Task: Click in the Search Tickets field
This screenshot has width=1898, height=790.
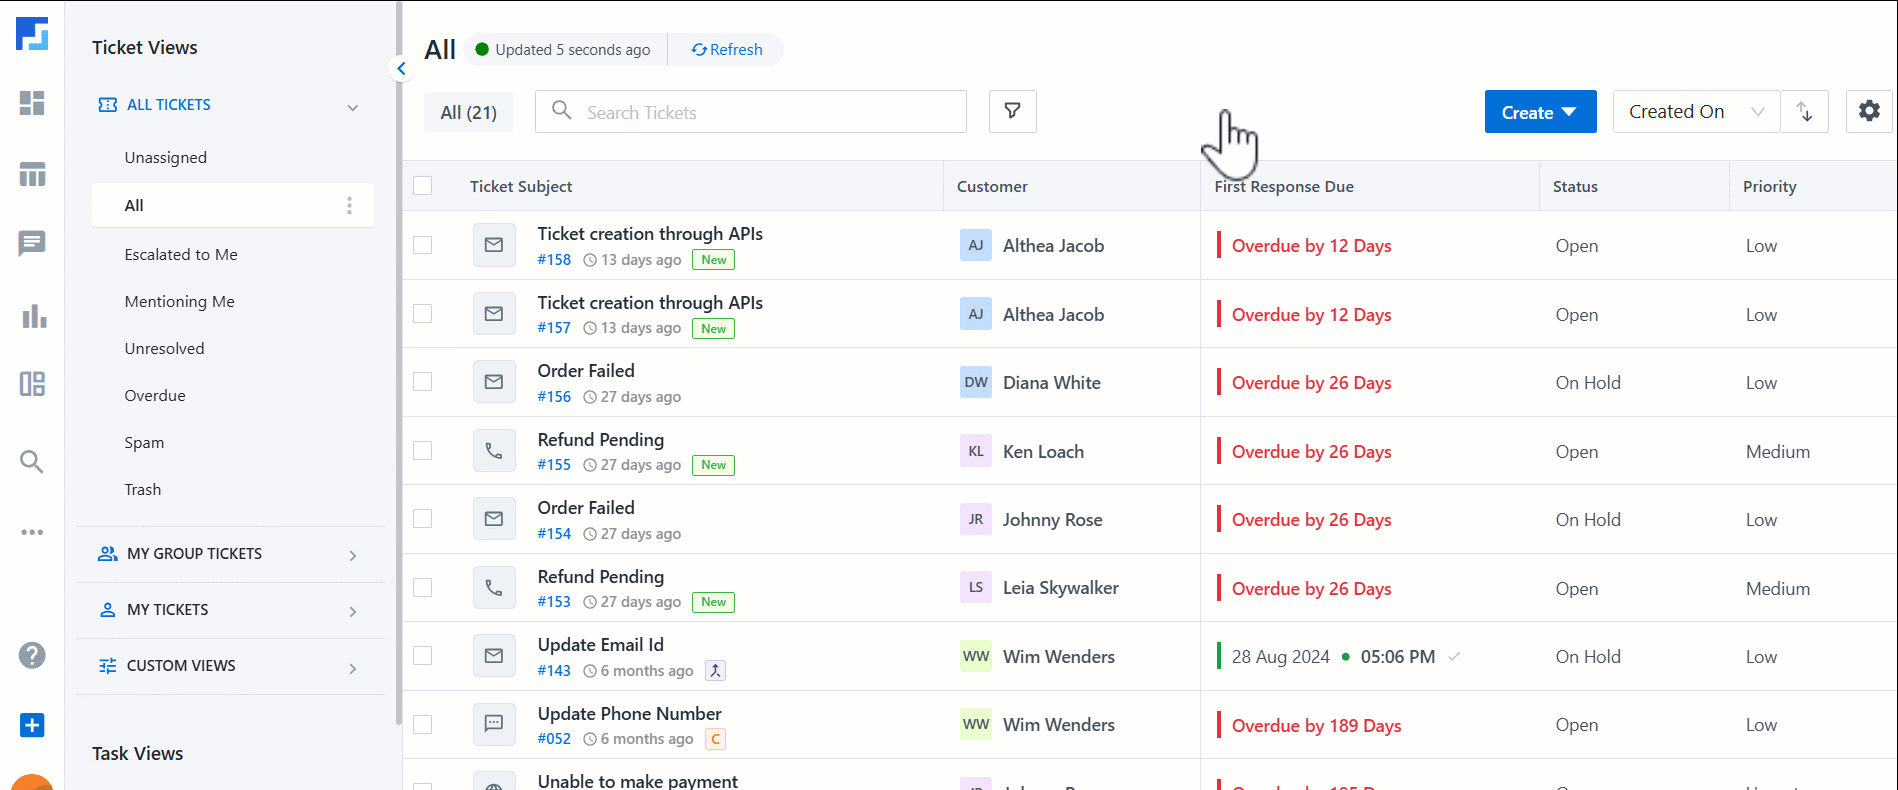Action: pyautogui.click(x=751, y=111)
